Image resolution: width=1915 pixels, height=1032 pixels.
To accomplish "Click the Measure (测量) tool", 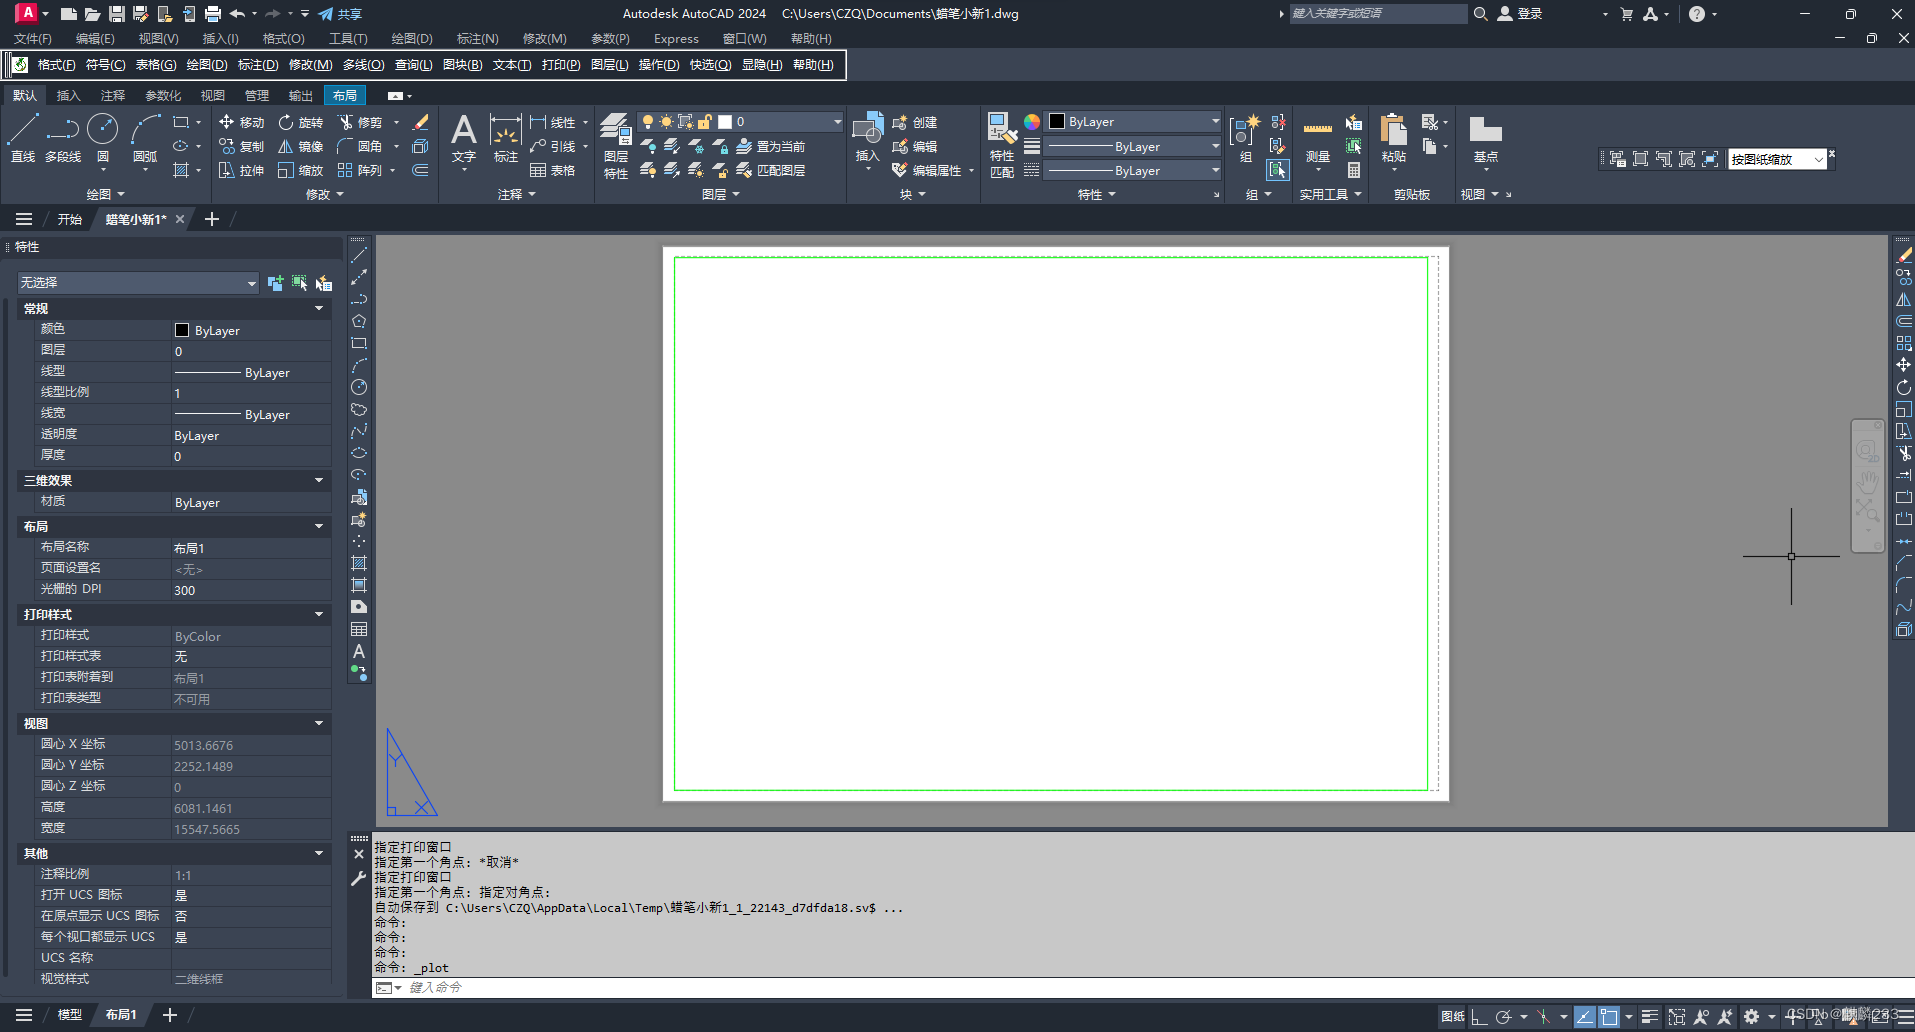I will point(1318,140).
